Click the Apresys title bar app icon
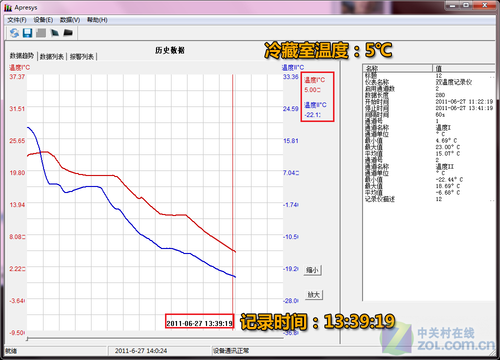This screenshot has width=500, height=360. pos(9,7)
